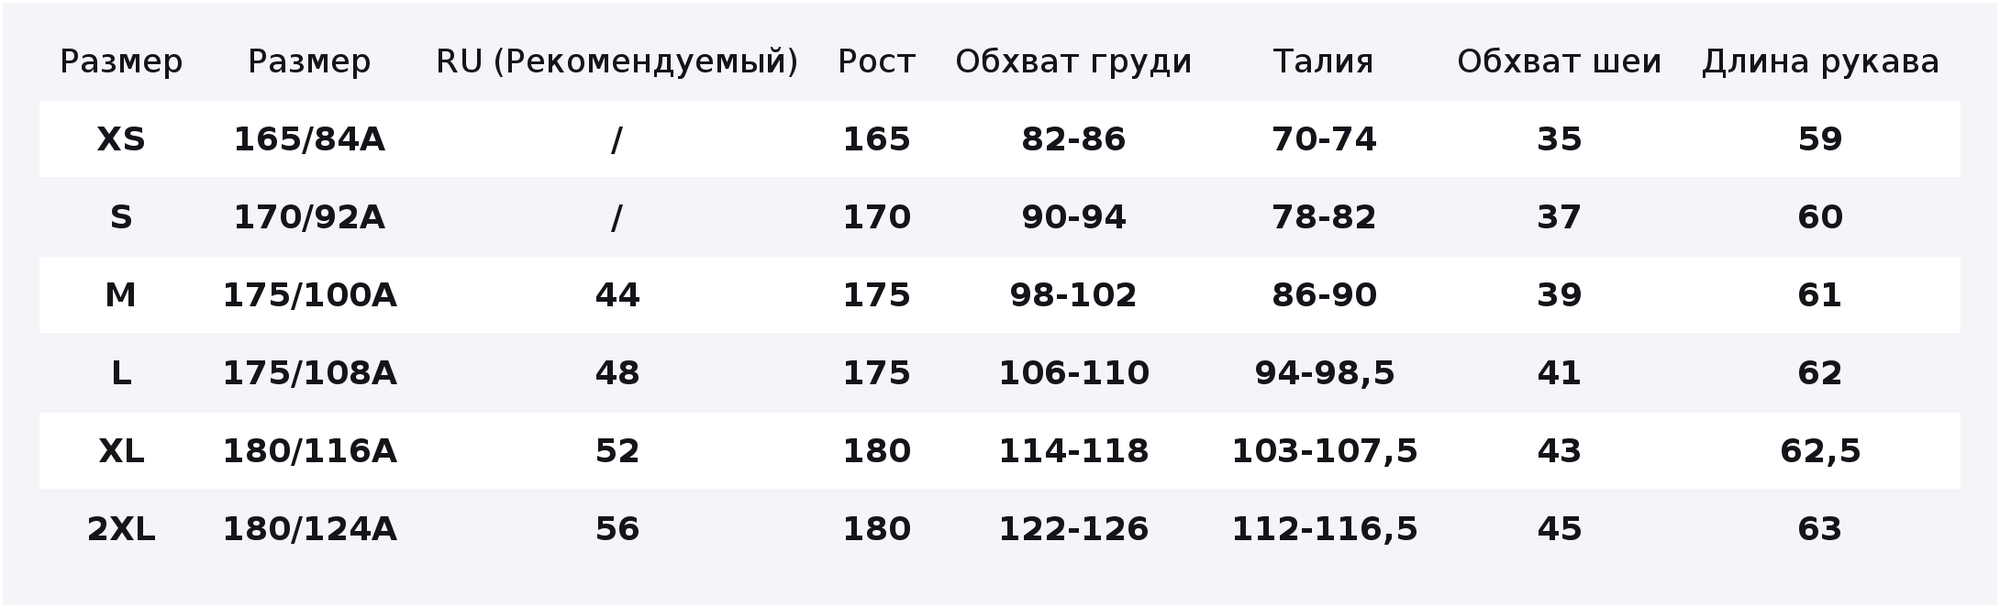Click recommended RU size 48
Screen dimensions: 2000x608
point(617,373)
